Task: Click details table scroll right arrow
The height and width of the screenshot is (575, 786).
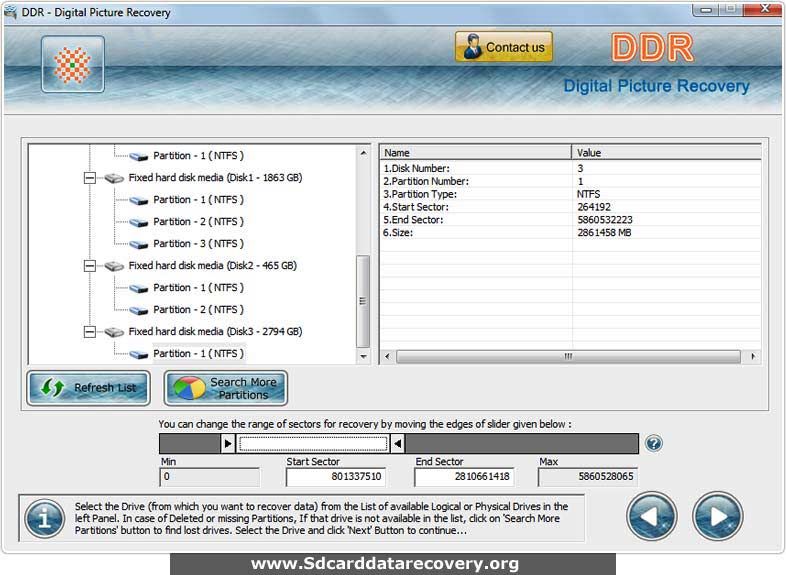Action: pos(753,357)
